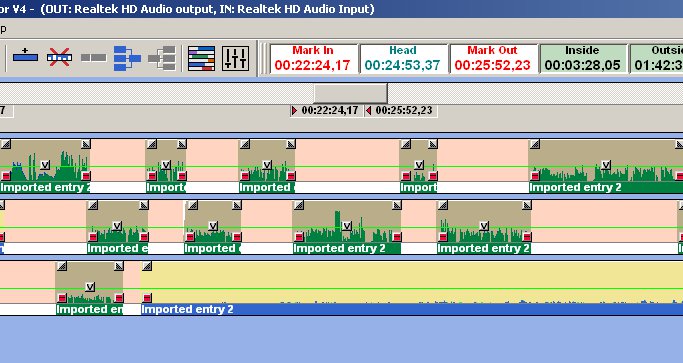Click fade-in handle of middle track's first clip
The height and width of the screenshot is (363, 683).
click(92, 205)
